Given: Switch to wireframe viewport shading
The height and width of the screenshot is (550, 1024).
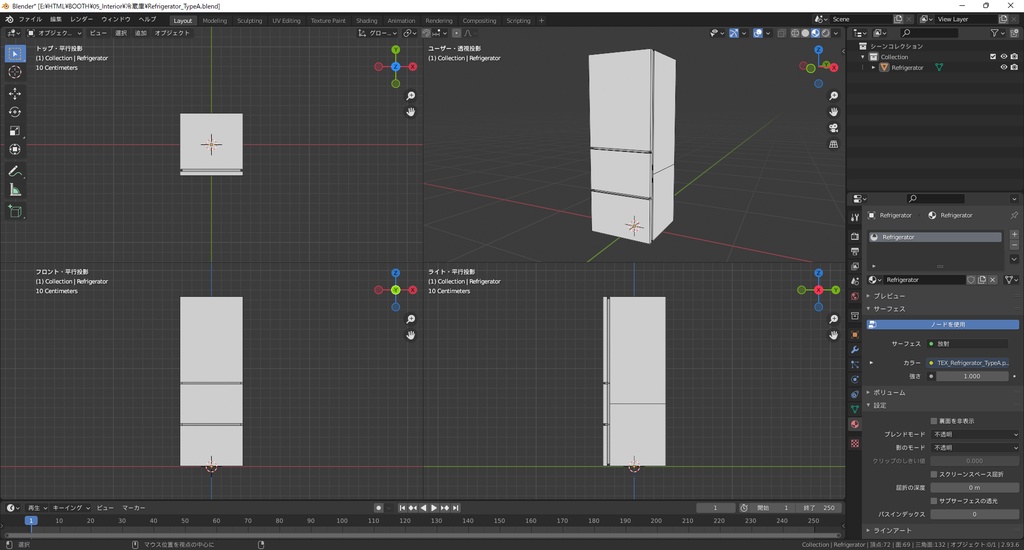Looking at the screenshot, I should pos(793,33).
